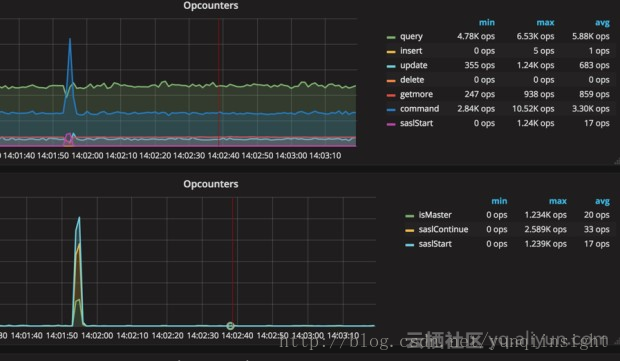Screen dimensions: 620x361
Task: Toggle the update series in the legend
Action: [414, 65]
